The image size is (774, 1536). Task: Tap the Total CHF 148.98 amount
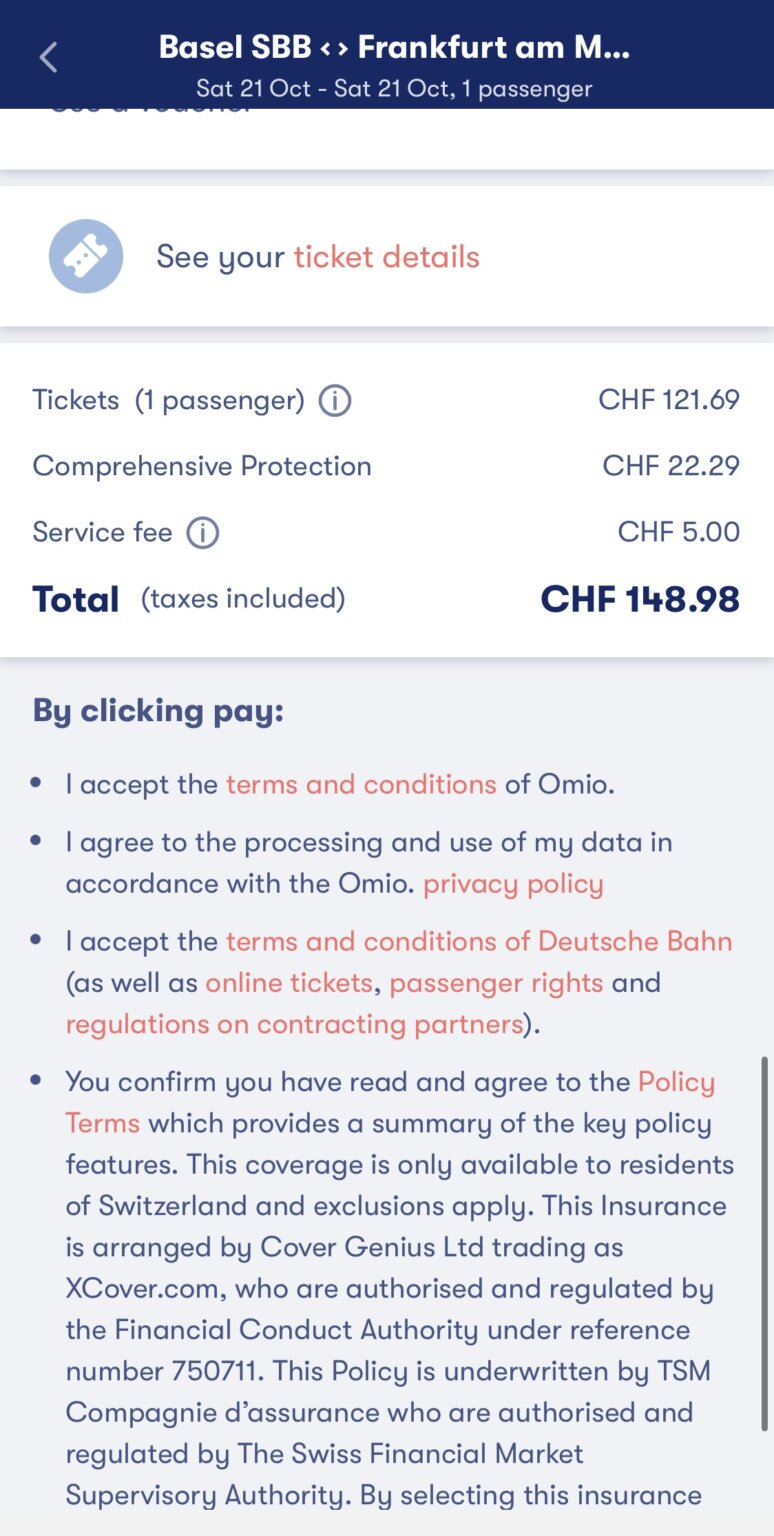pos(640,599)
